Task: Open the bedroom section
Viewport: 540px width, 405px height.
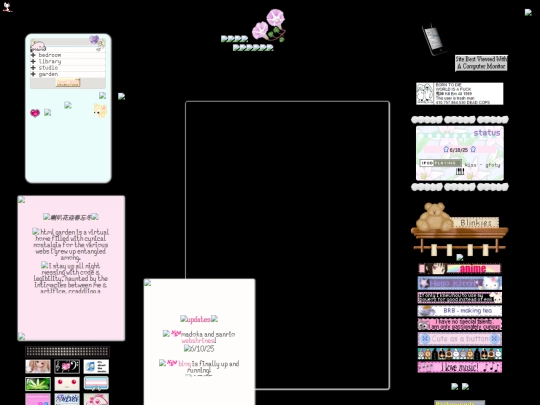Action: tap(50, 55)
